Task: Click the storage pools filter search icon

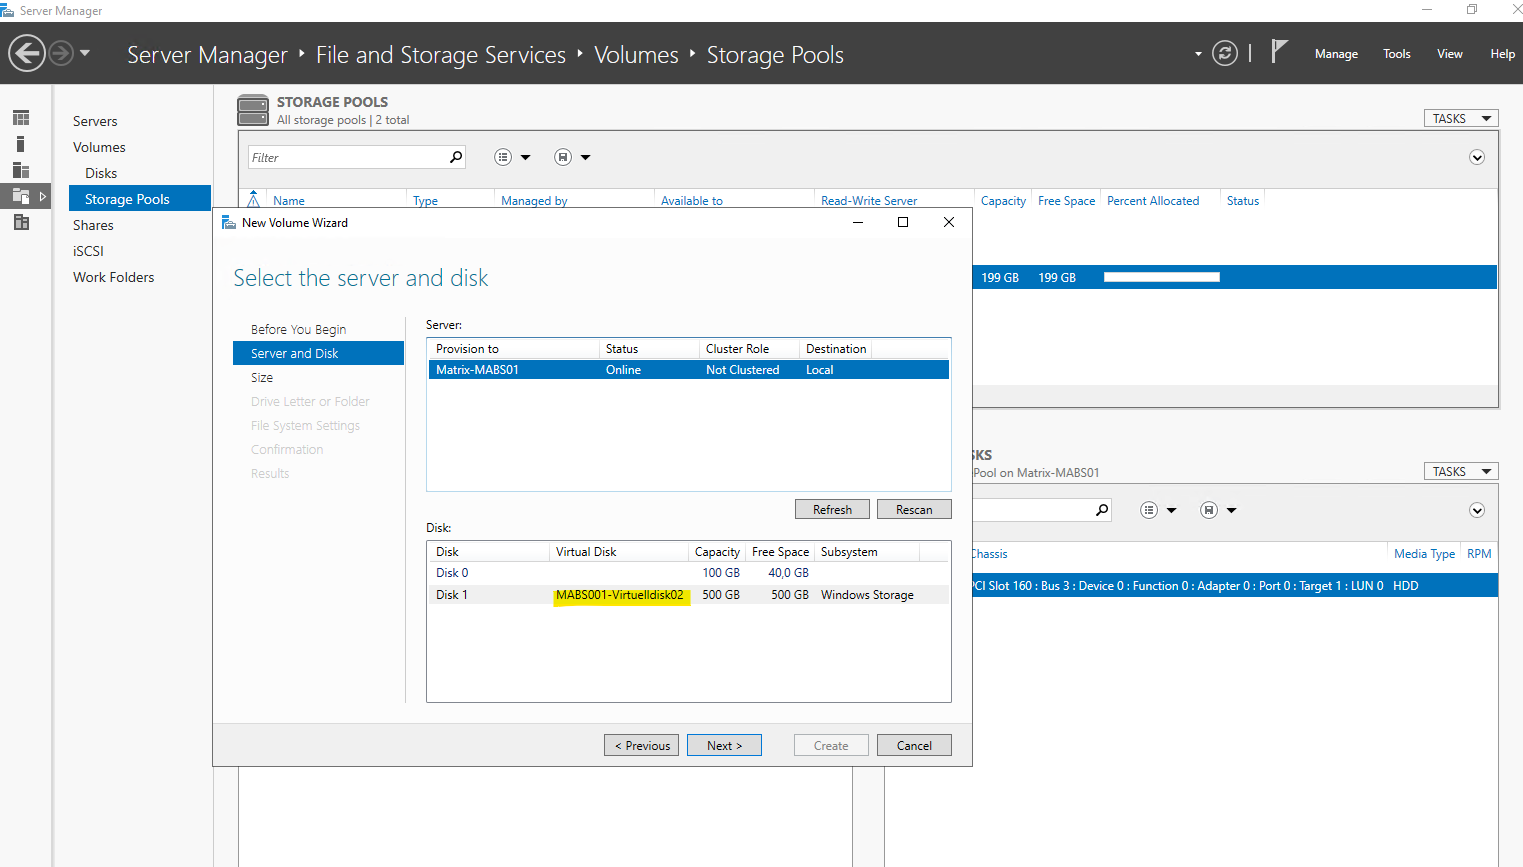Action: tap(456, 157)
